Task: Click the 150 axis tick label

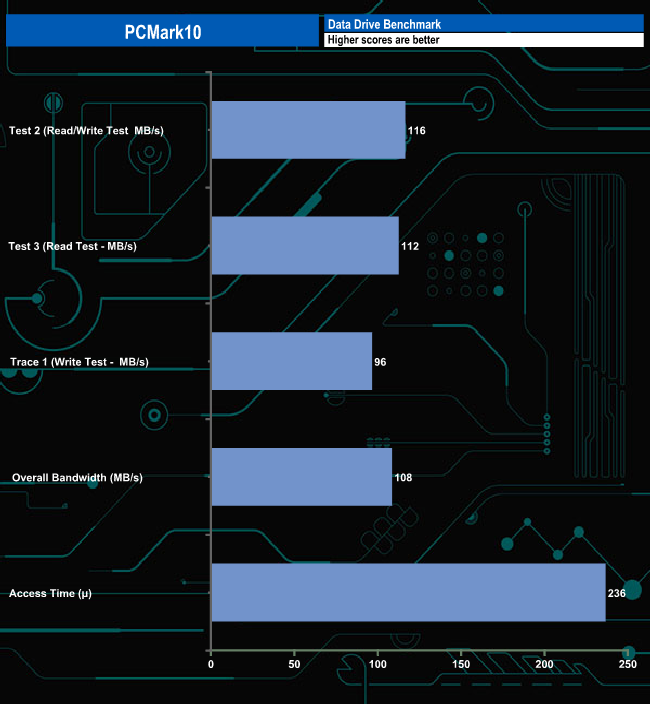Action: (461, 664)
